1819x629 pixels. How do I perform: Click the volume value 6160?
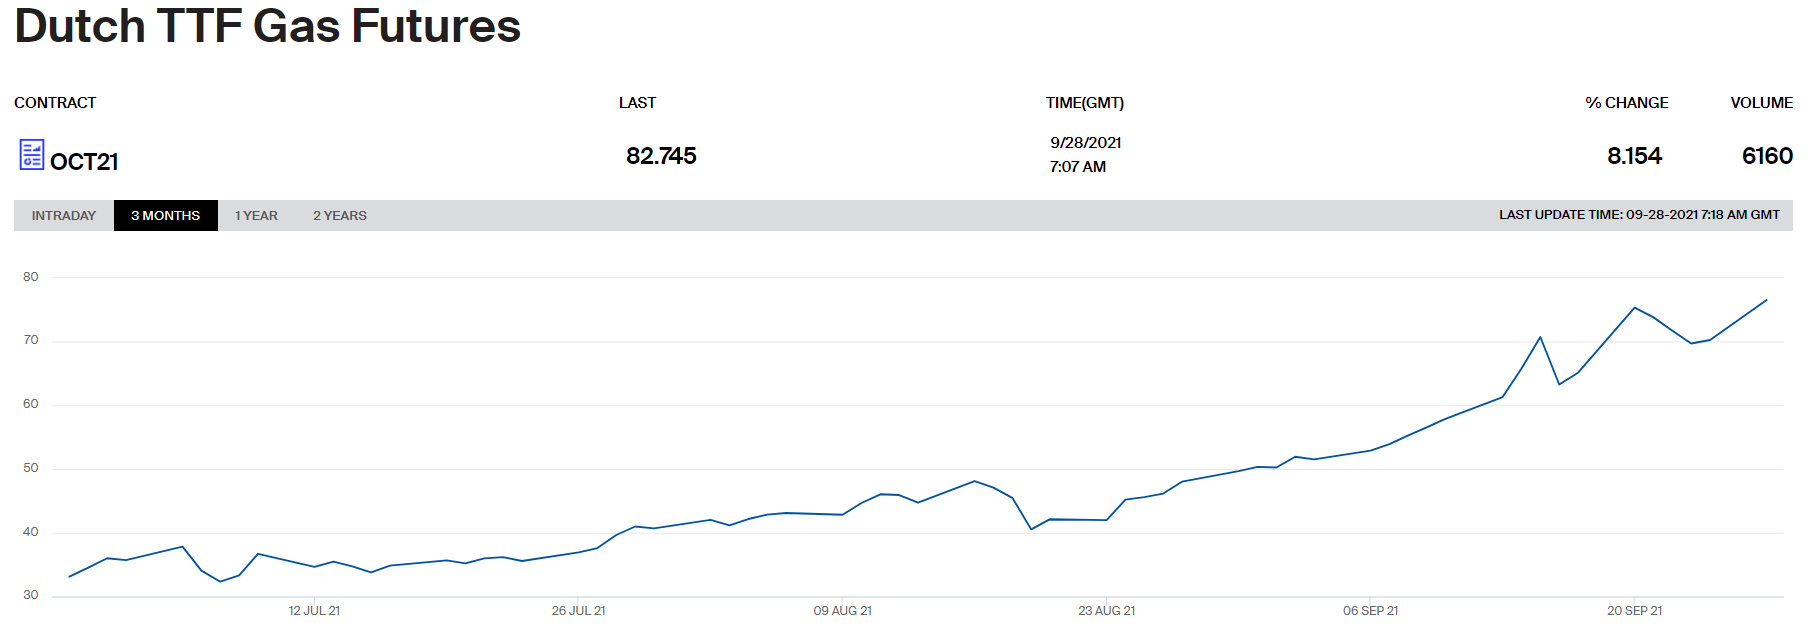[1767, 156]
